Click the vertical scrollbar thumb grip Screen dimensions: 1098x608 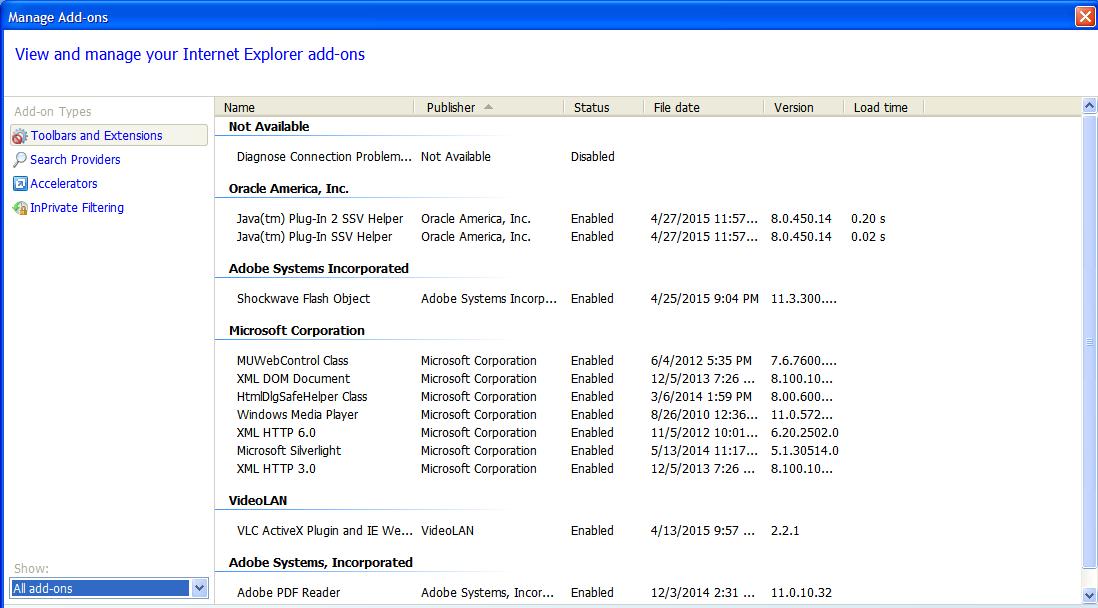pos(1090,343)
